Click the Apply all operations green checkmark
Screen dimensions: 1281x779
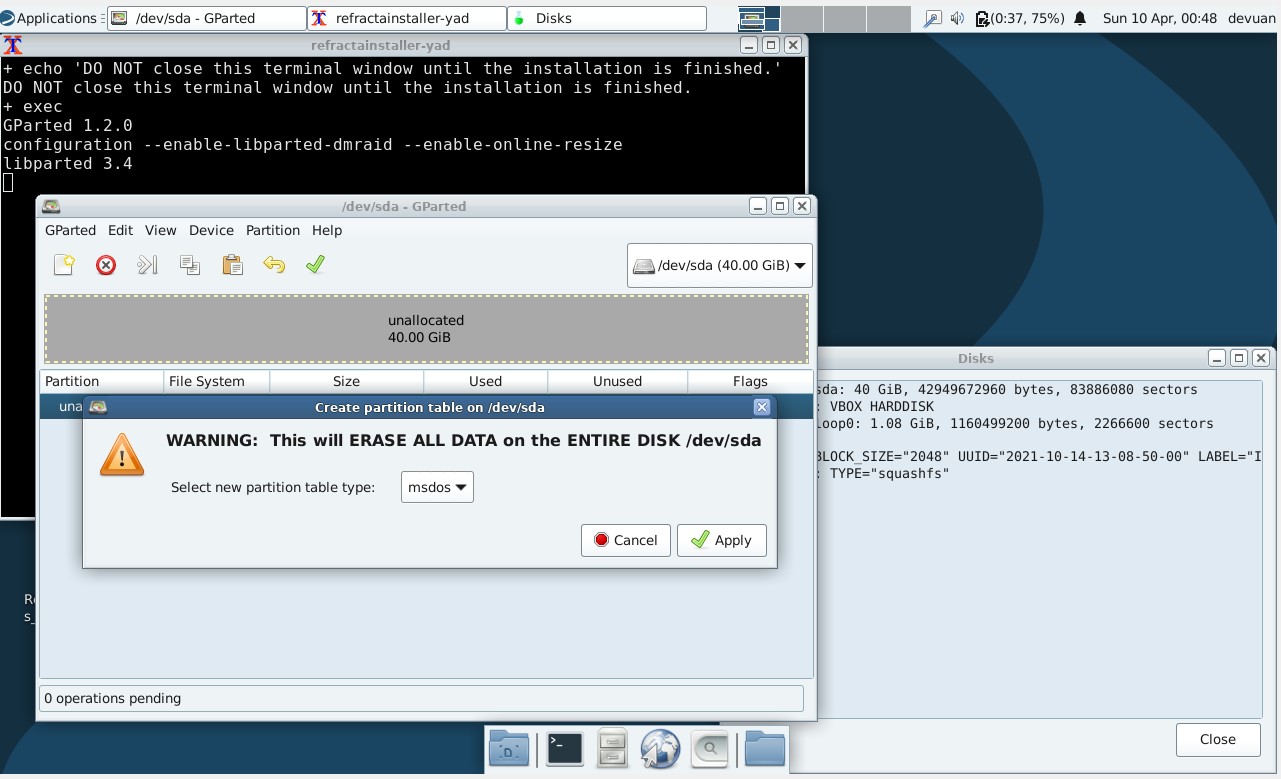316,265
